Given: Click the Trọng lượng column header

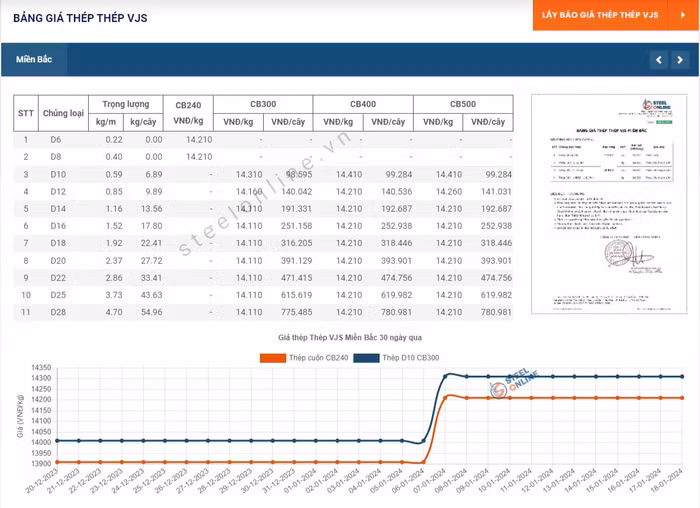Looking at the screenshot, I should pos(125,104).
